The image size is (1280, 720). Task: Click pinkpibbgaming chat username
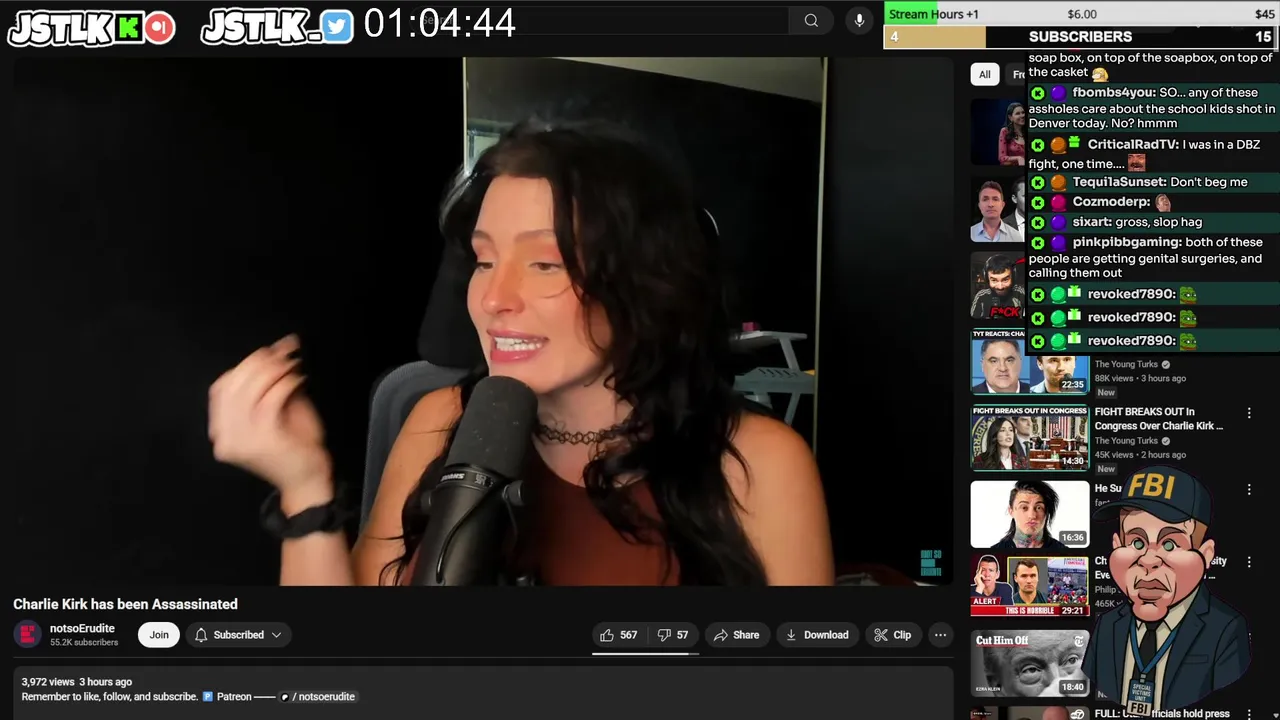click(x=1127, y=242)
